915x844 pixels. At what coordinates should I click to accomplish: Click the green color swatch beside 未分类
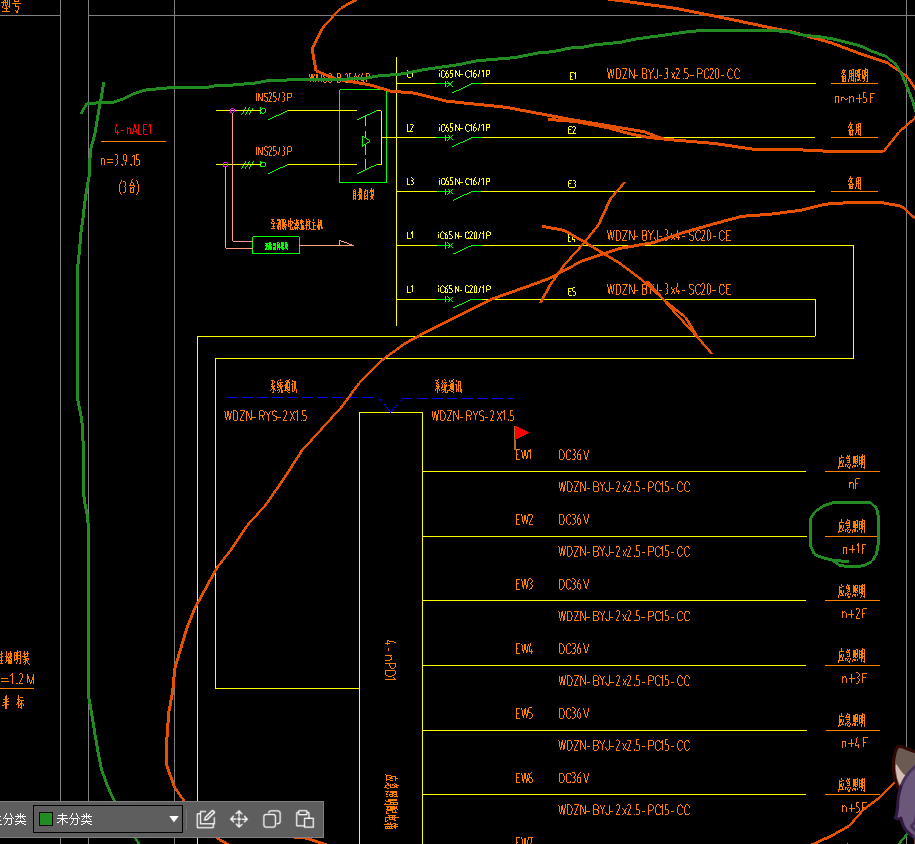click(46, 819)
